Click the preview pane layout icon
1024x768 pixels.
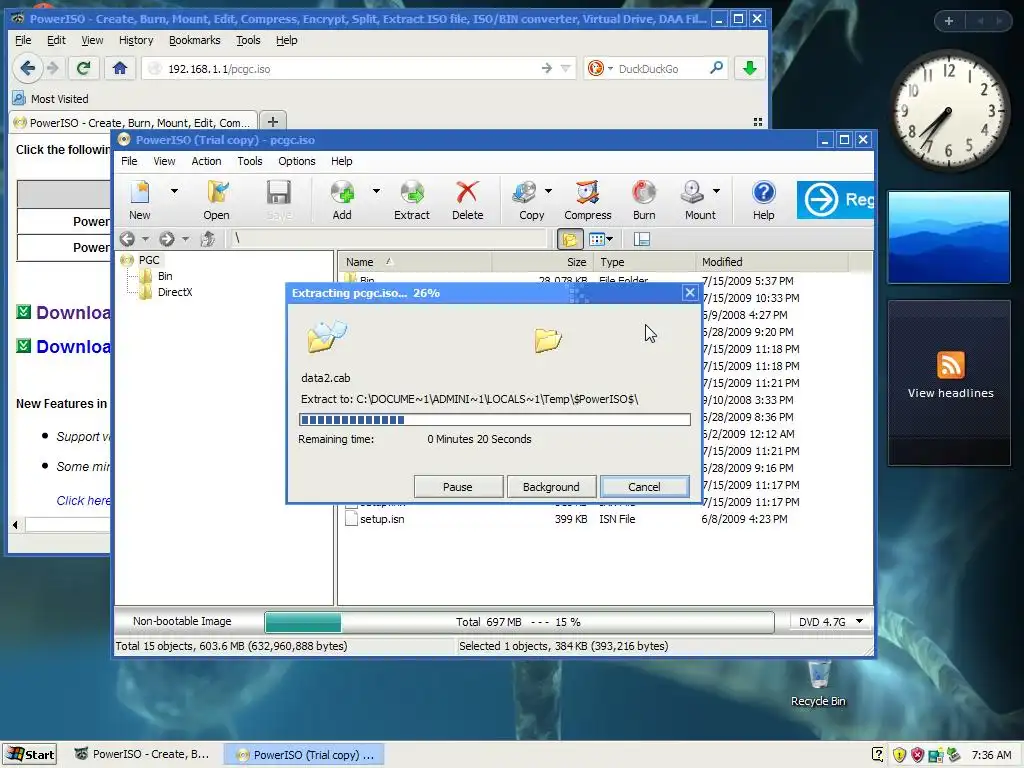pyautogui.click(x=641, y=240)
